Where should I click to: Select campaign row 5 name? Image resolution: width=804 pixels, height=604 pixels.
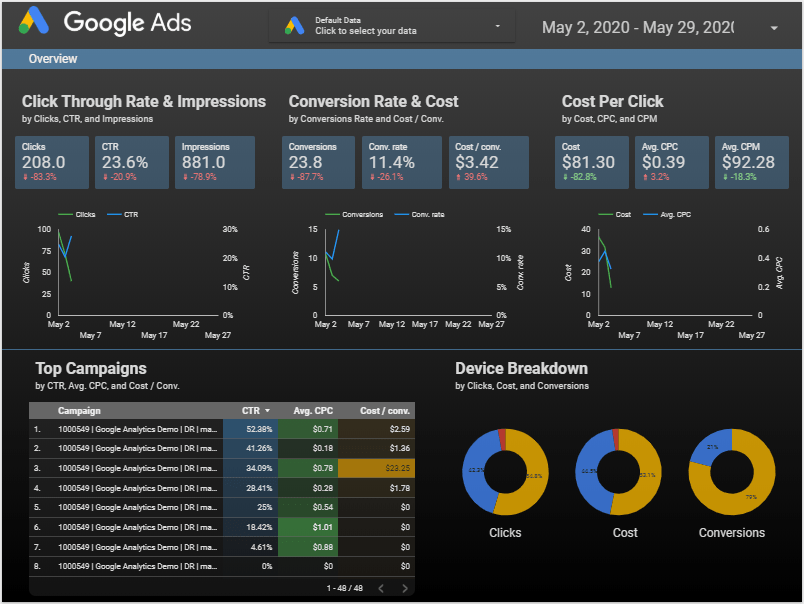point(137,507)
